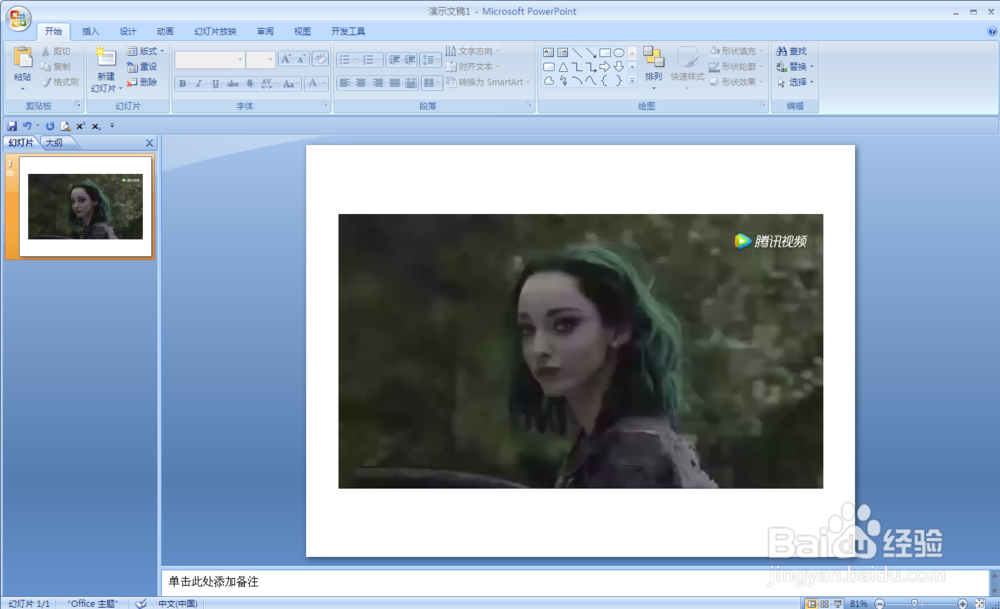The image size is (1000, 609).
Task: Open the 替换 replace dropdown
Action: tap(795, 66)
